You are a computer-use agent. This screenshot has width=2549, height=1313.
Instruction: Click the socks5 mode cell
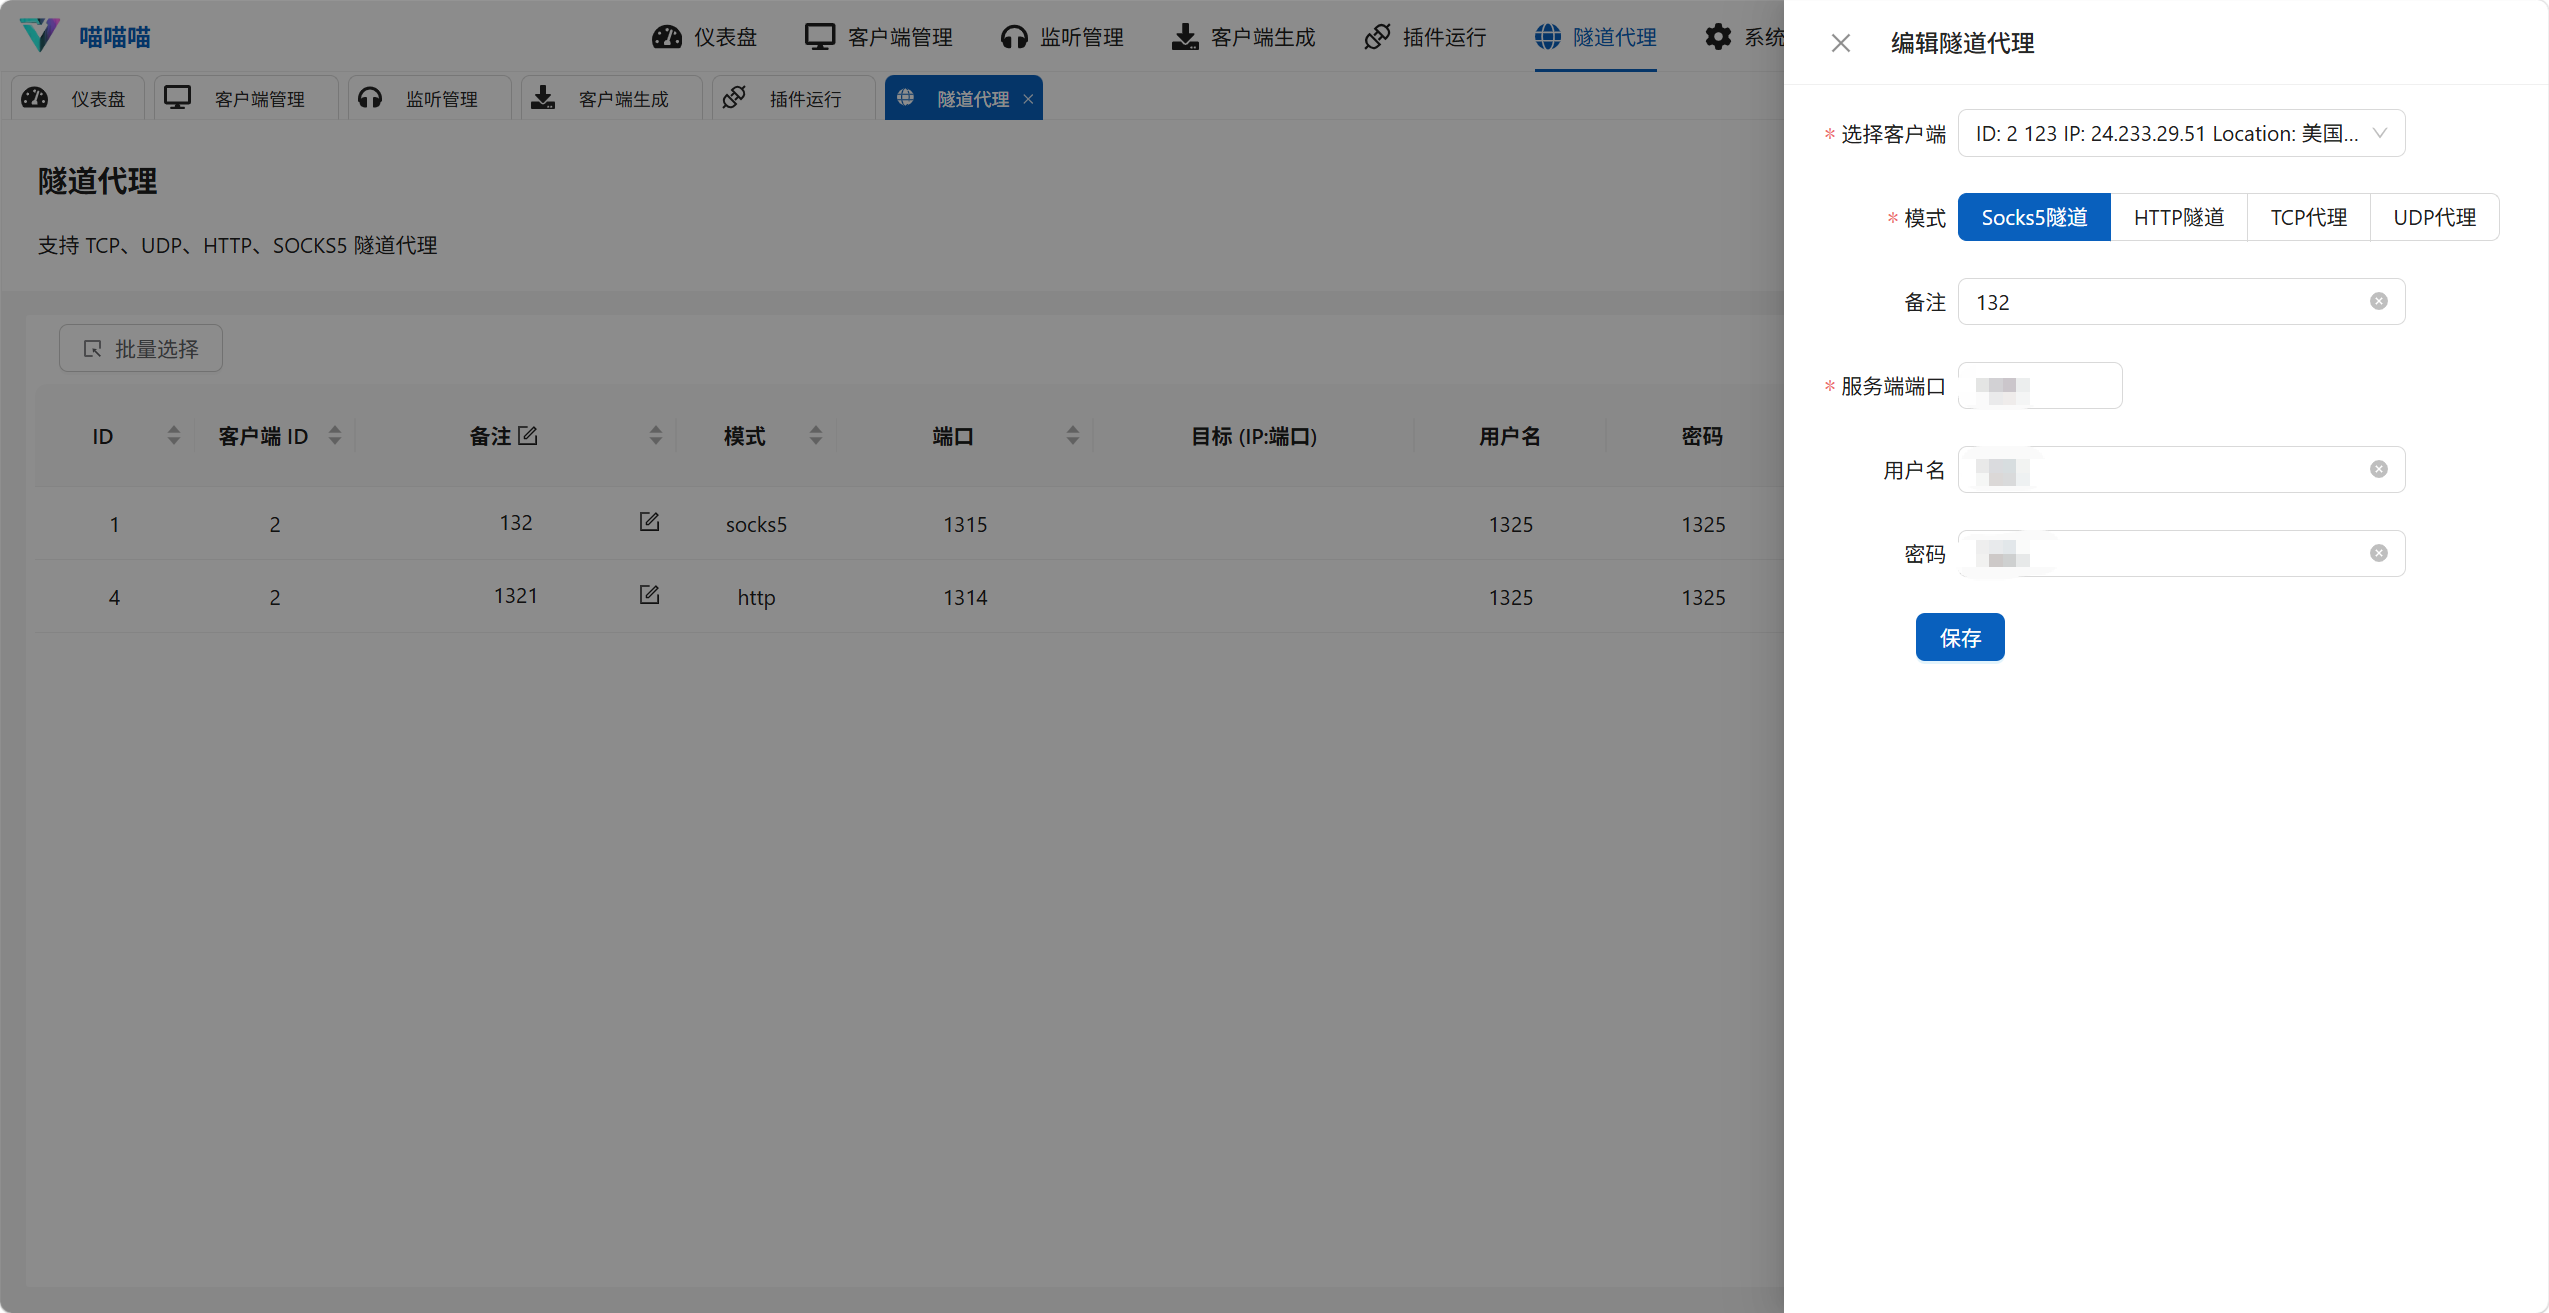(756, 524)
